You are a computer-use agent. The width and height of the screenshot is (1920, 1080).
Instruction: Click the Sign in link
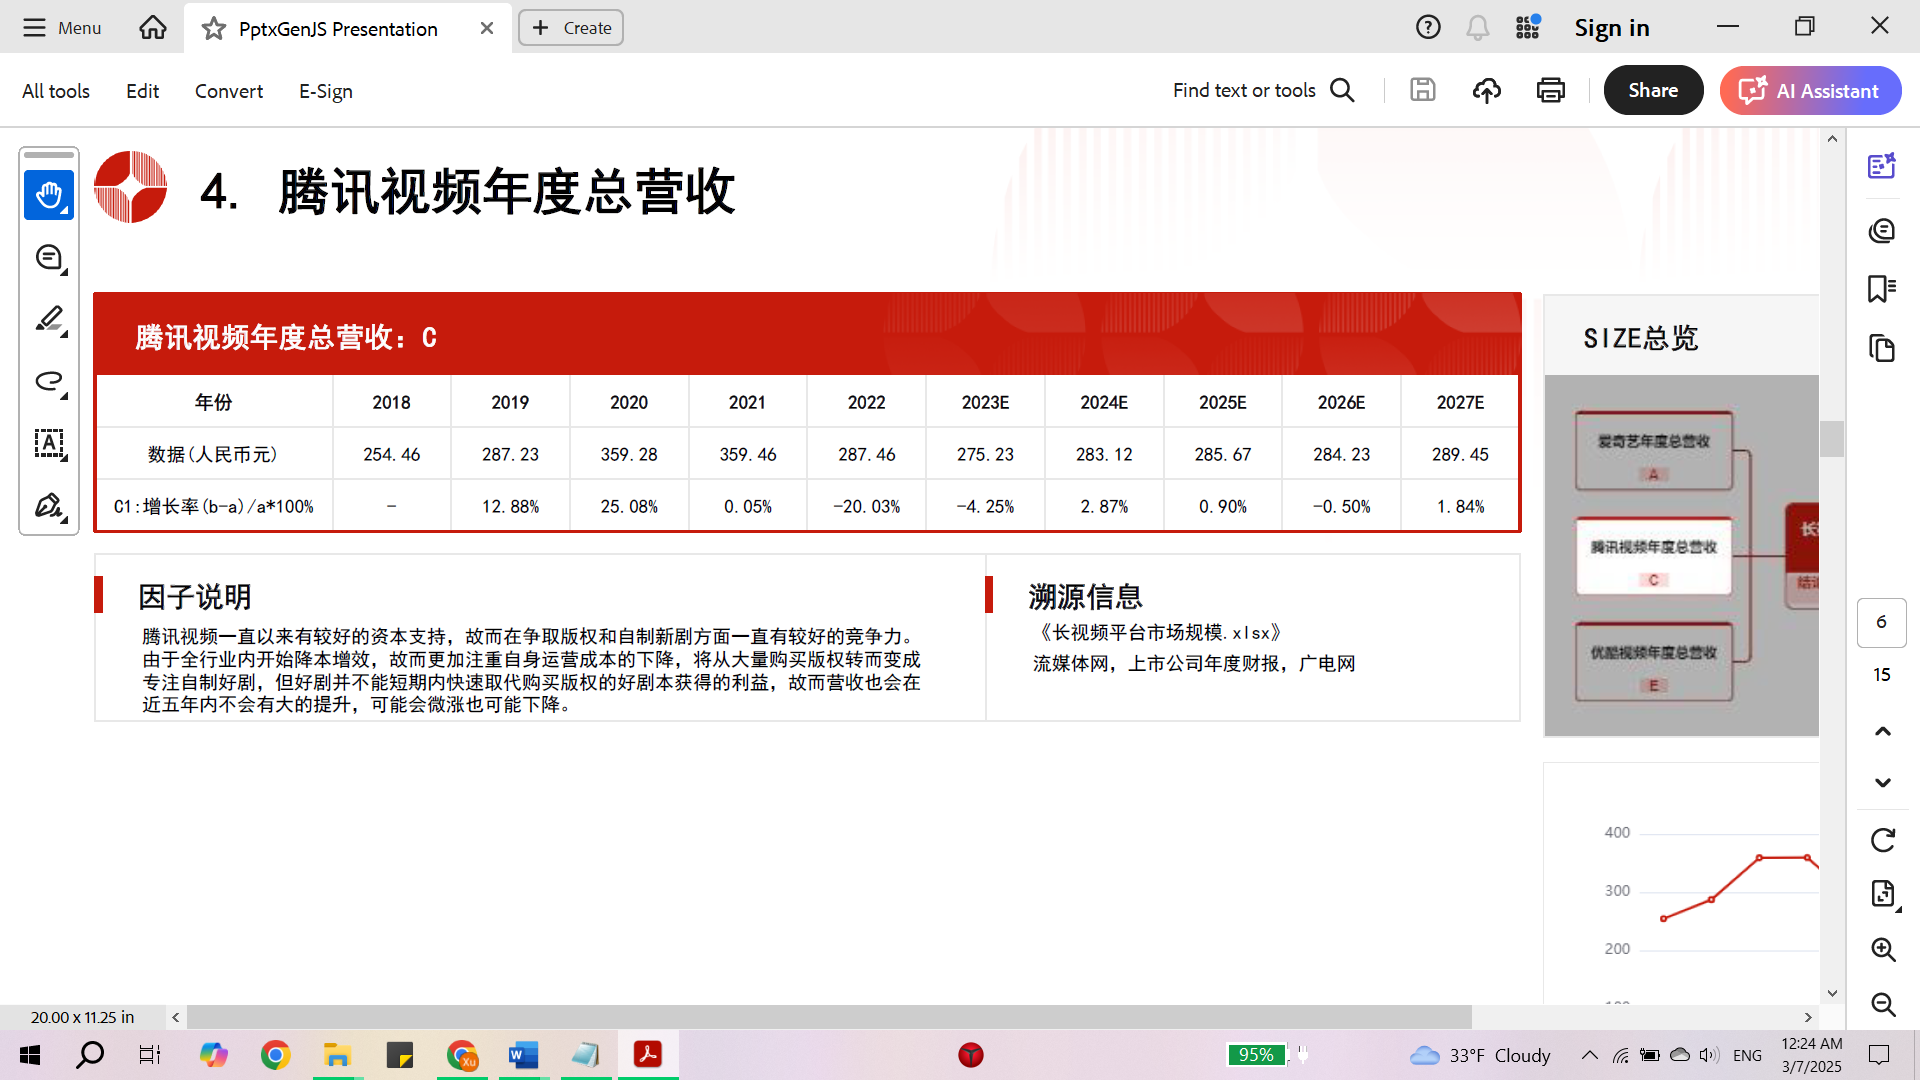click(x=1612, y=28)
